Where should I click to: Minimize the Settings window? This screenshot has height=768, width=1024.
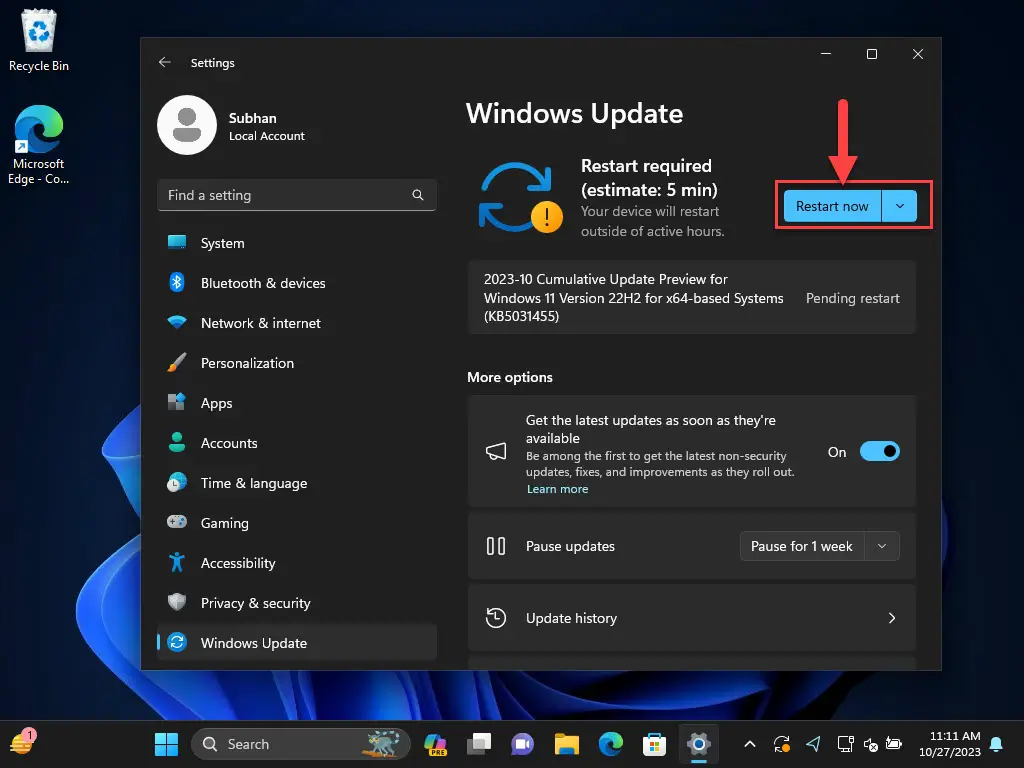pos(826,54)
